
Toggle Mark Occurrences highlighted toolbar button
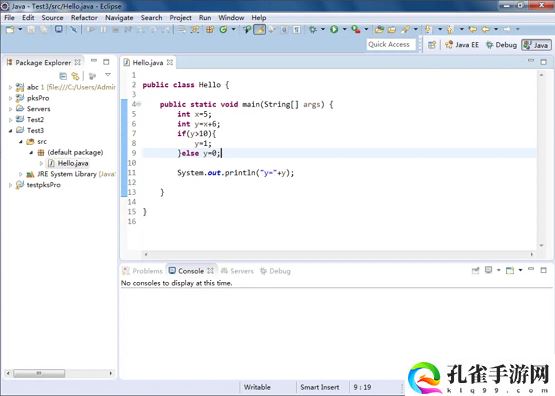pyautogui.click(x=259, y=29)
